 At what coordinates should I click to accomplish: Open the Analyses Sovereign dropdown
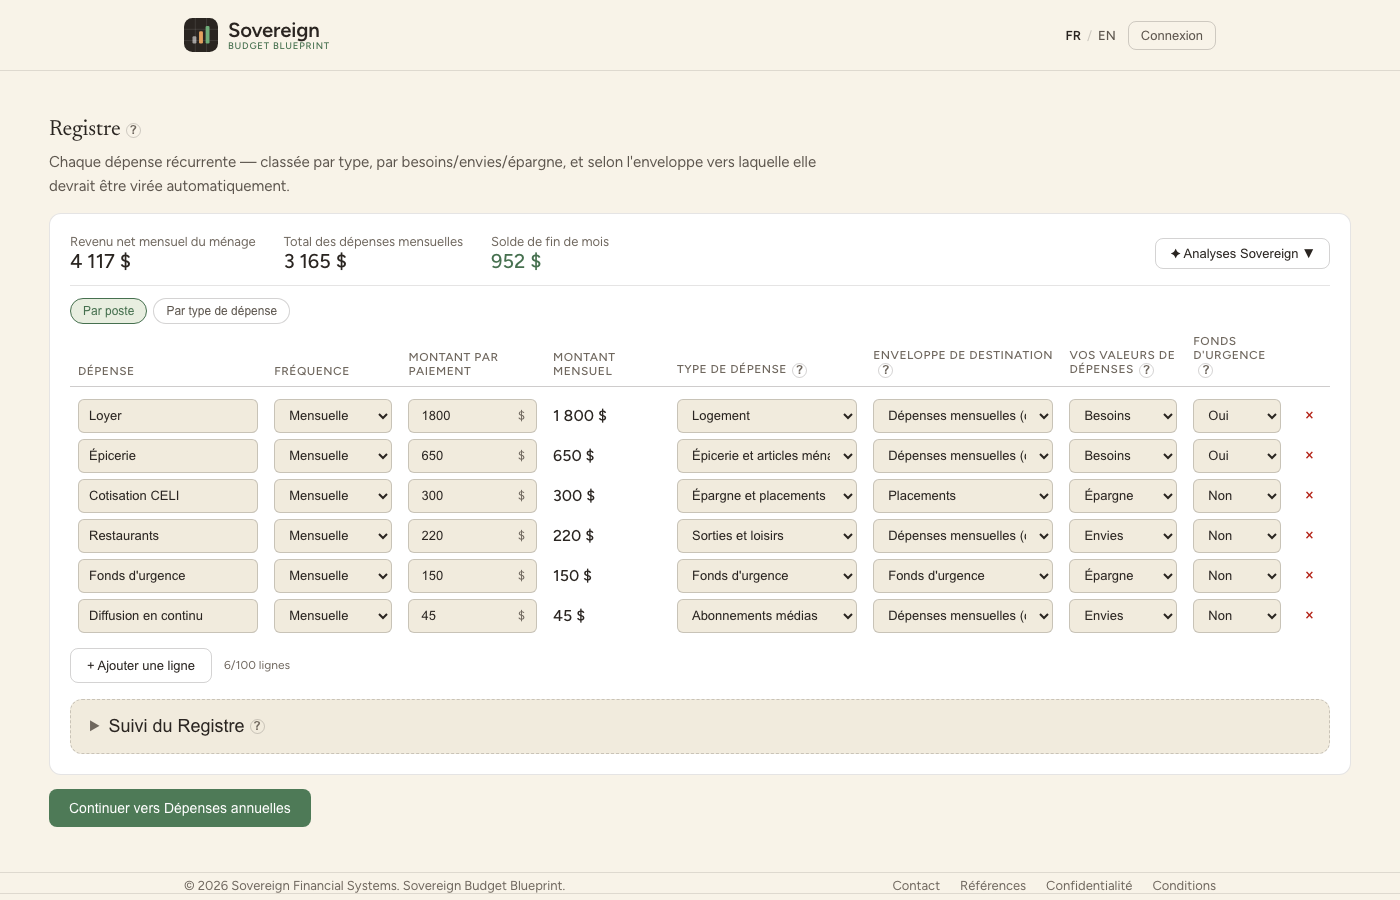(1242, 254)
